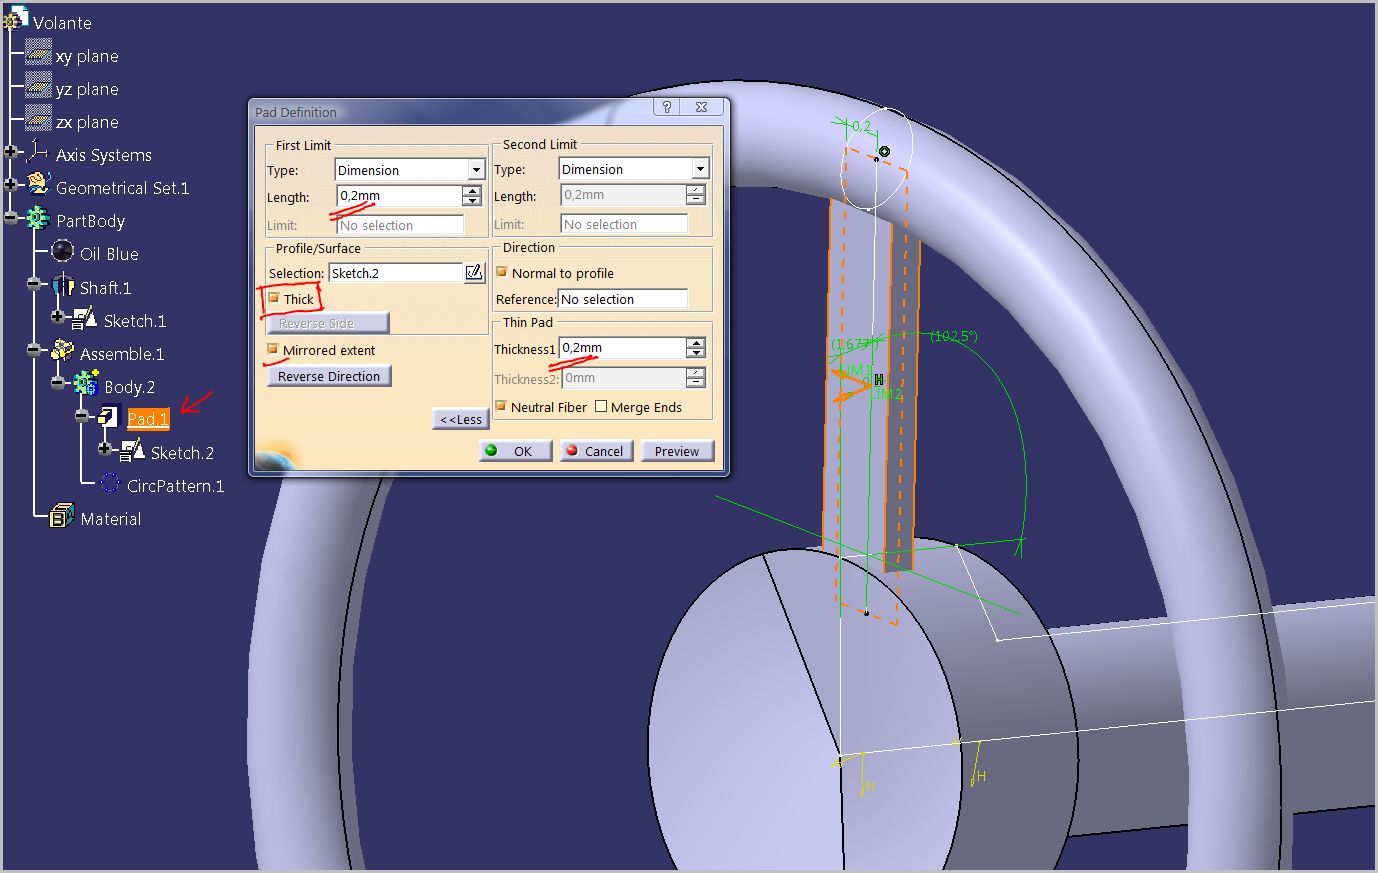The width and height of the screenshot is (1378, 873).
Task: Toggle the Neutral Fiber checkbox
Action: tap(502, 406)
